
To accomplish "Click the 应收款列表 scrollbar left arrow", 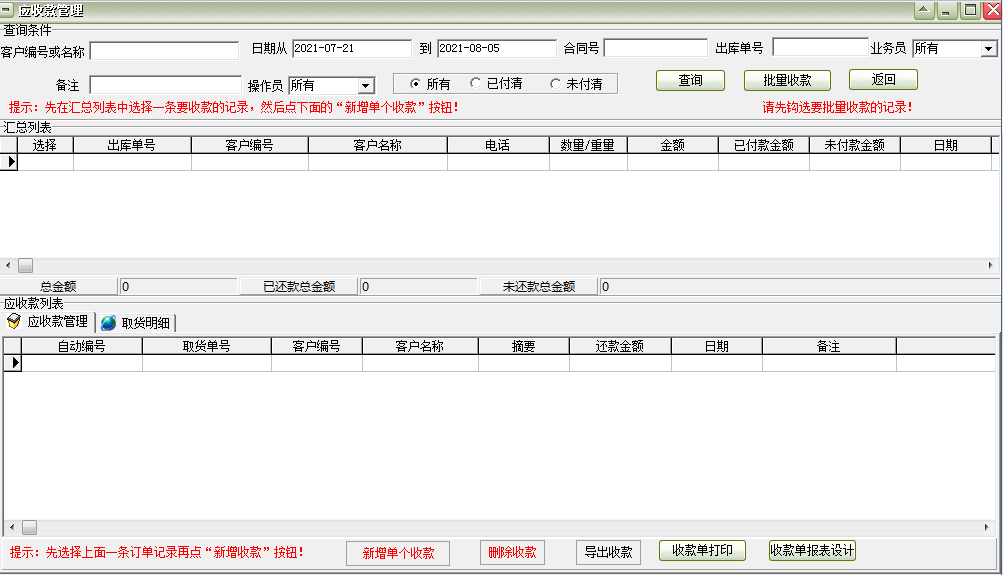I will (x=12, y=528).
